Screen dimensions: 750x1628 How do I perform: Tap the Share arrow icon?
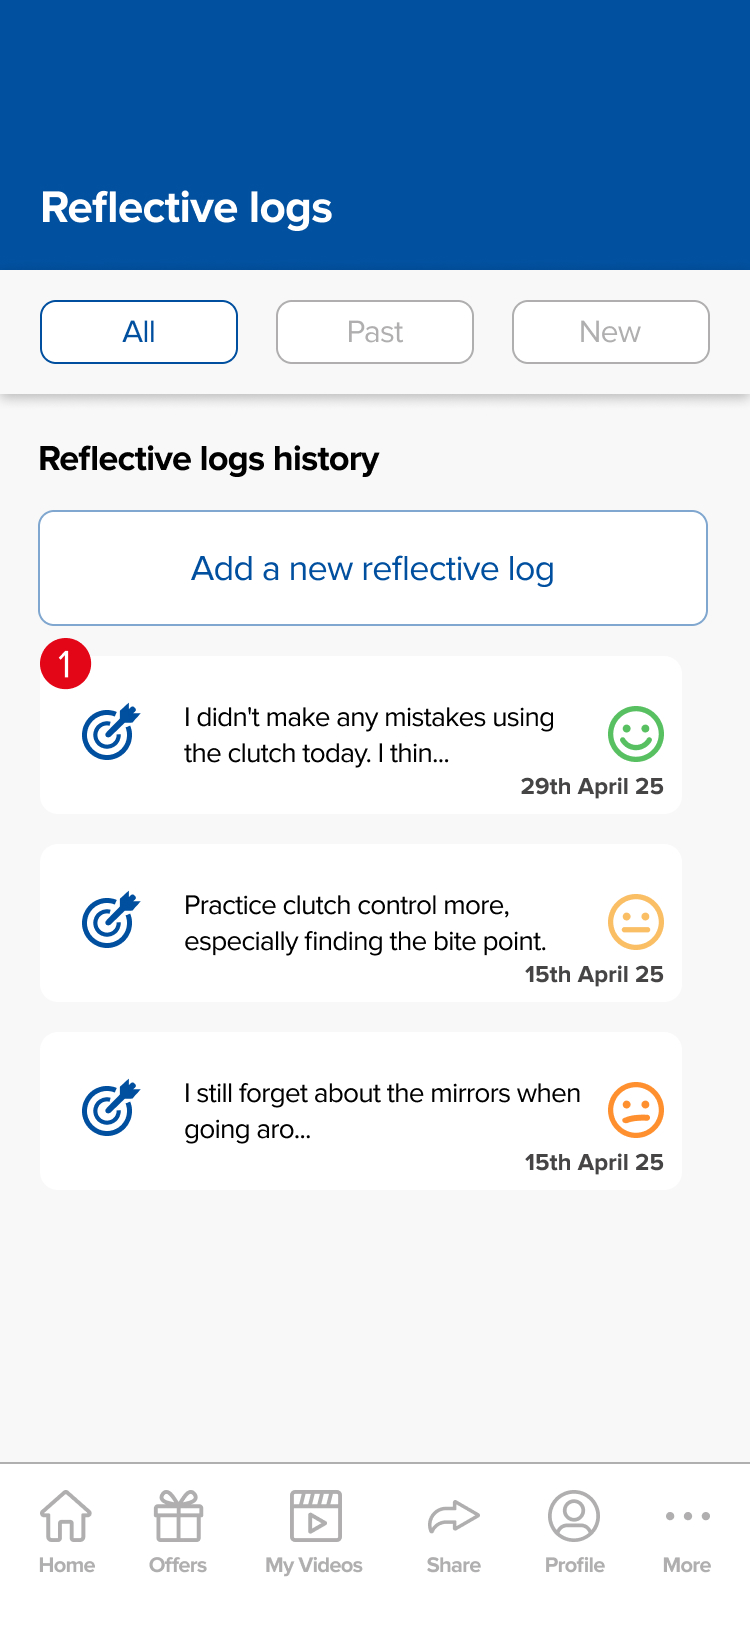(454, 1516)
